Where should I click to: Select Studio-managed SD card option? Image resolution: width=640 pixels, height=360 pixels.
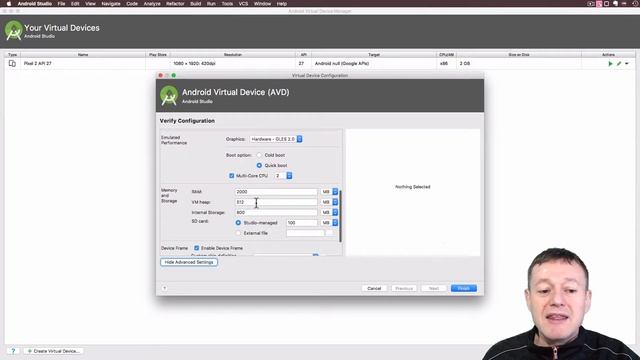(238, 223)
